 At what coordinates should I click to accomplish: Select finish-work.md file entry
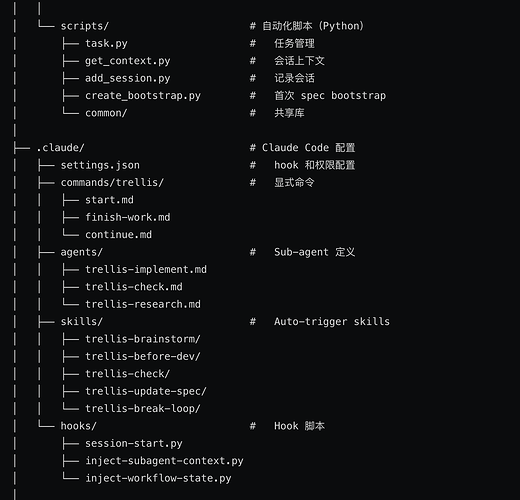(128, 217)
